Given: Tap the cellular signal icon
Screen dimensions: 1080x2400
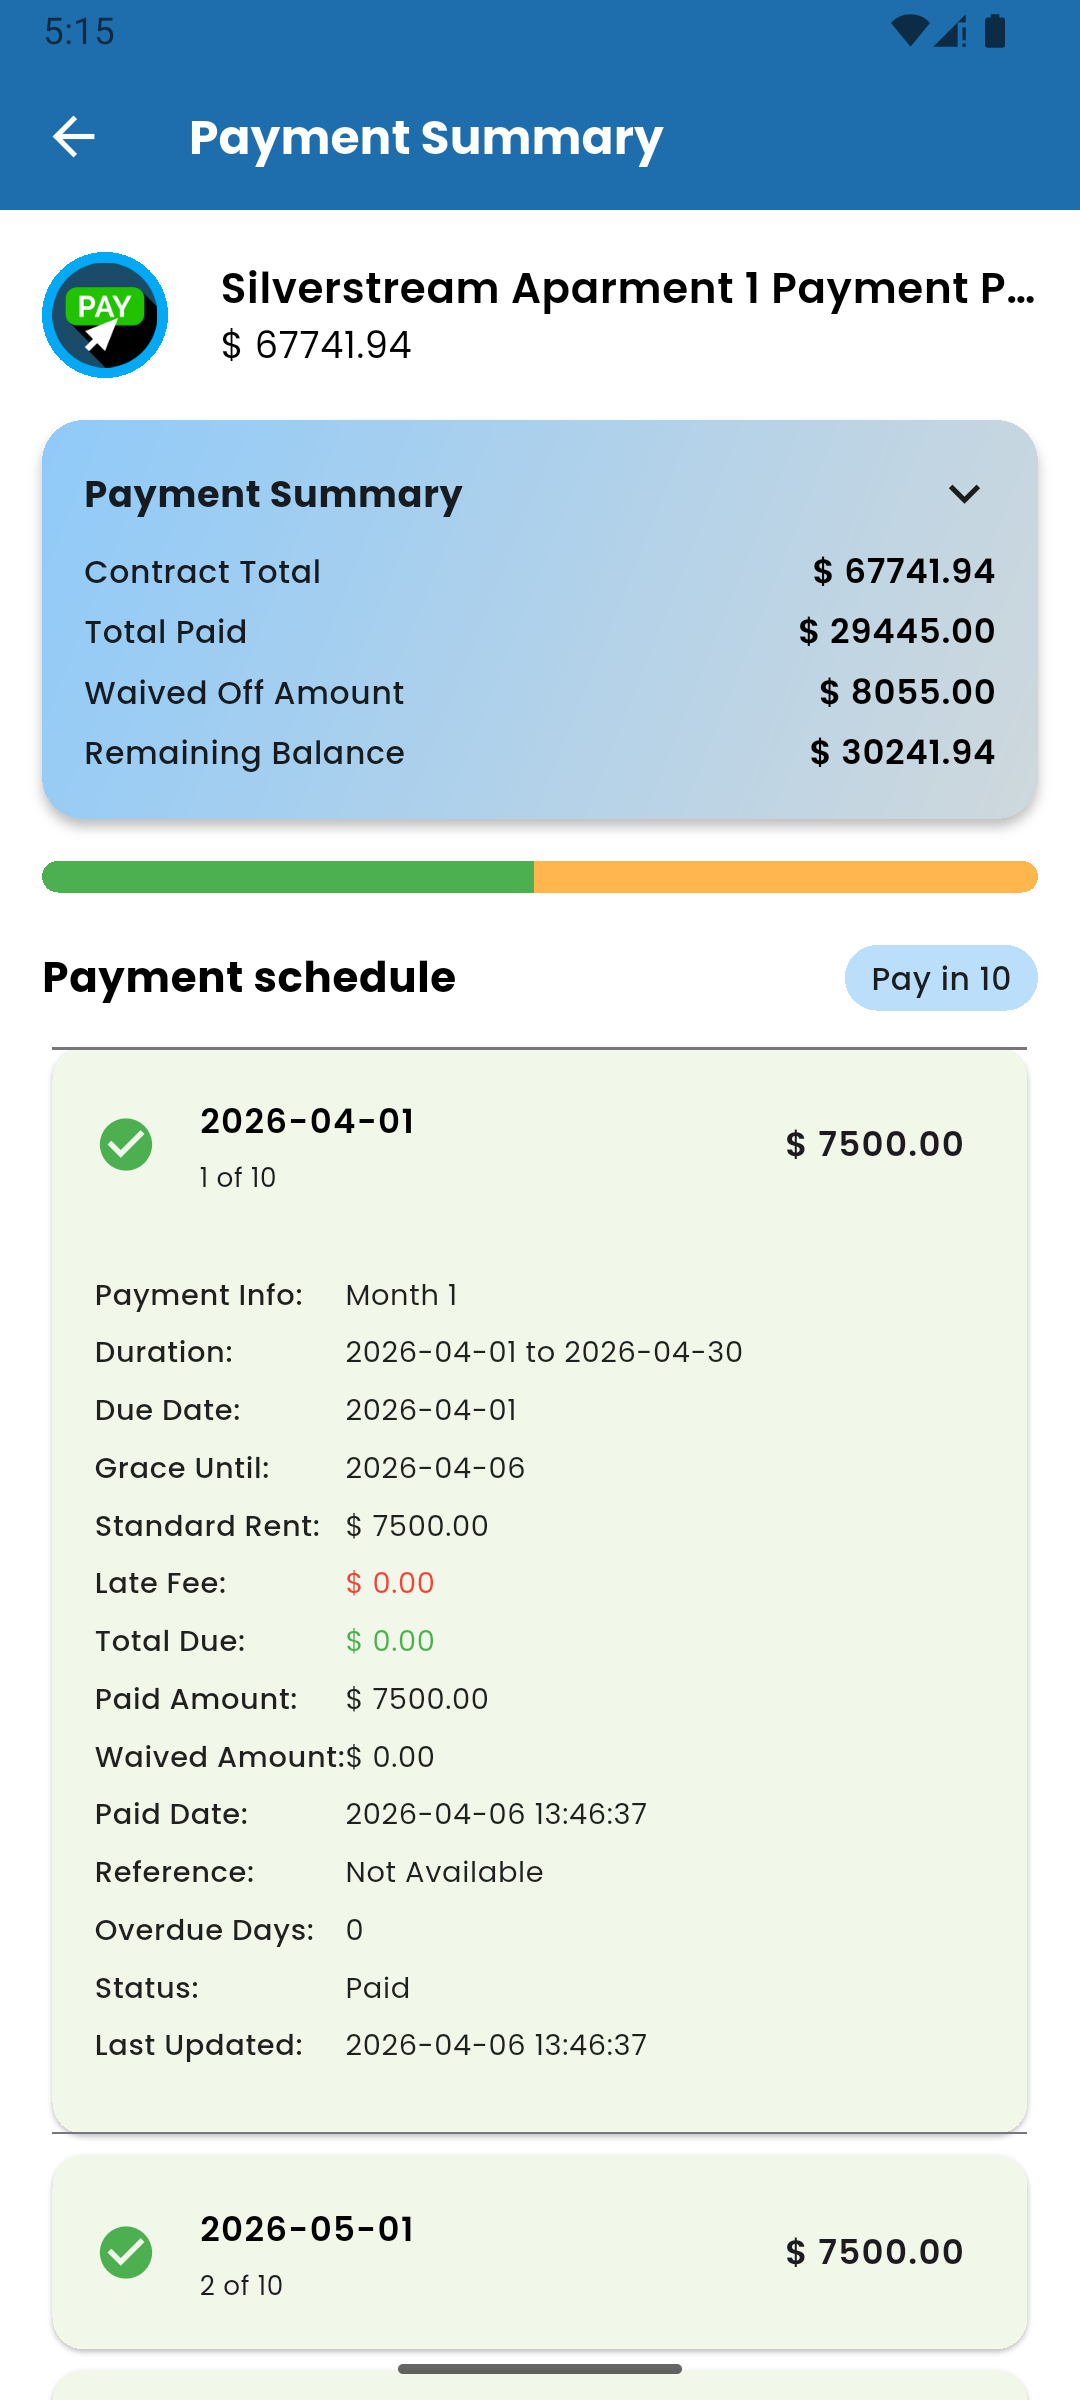Looking at the screenshot, I should [950, 32].
